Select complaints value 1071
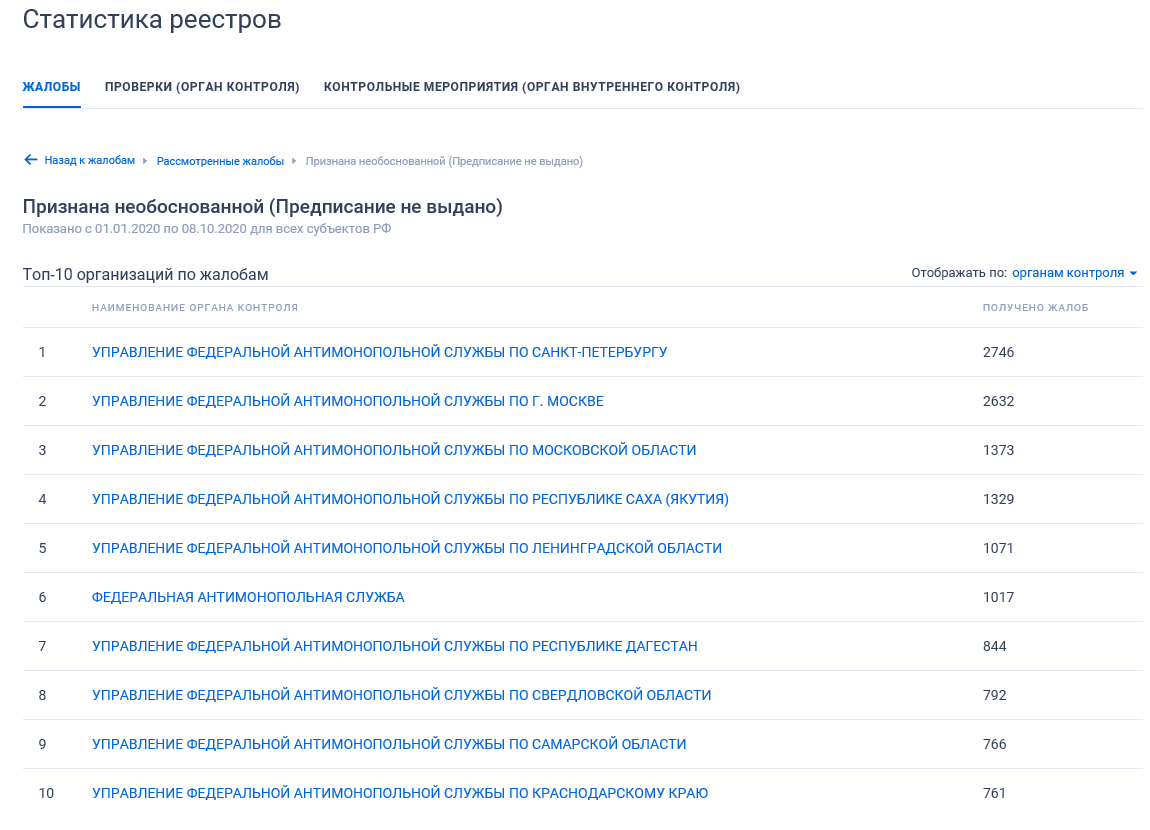Image resolution: width=1150 pixels, height=830 pixels. [997, 548]
